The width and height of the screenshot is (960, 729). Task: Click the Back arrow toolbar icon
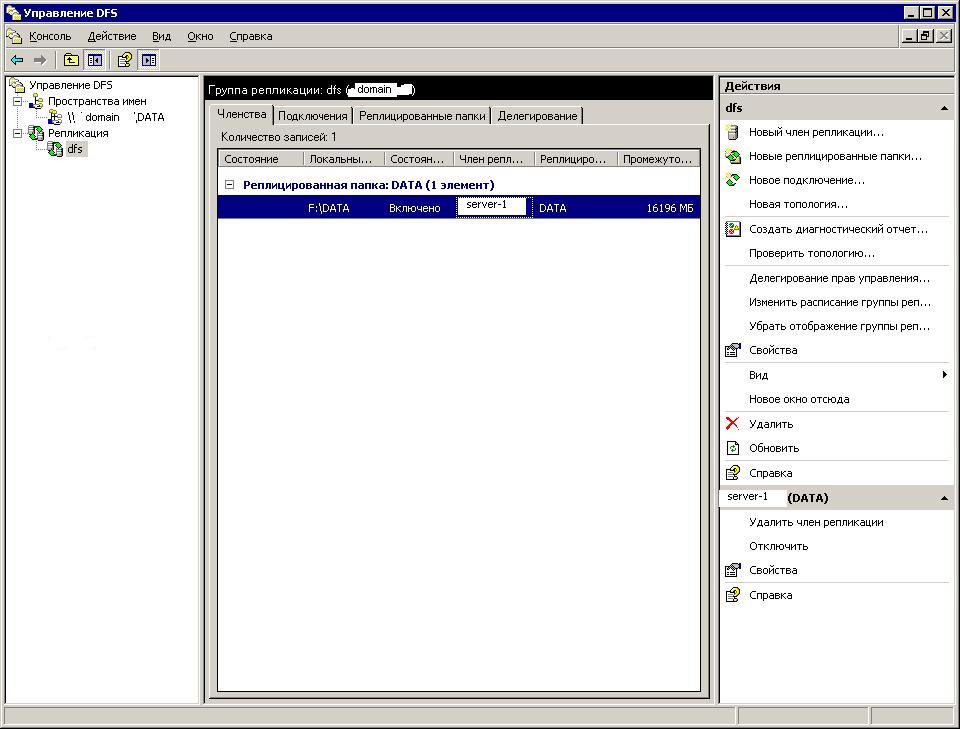pos(17,60)
